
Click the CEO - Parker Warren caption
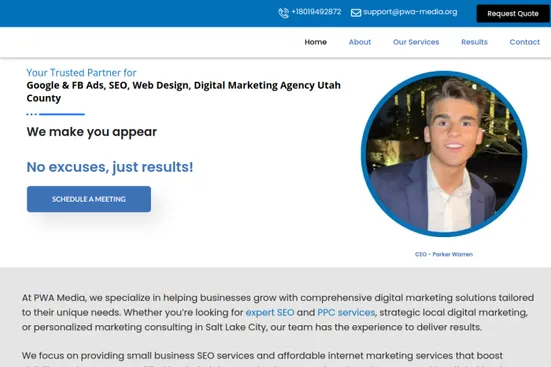pos(444,254)
